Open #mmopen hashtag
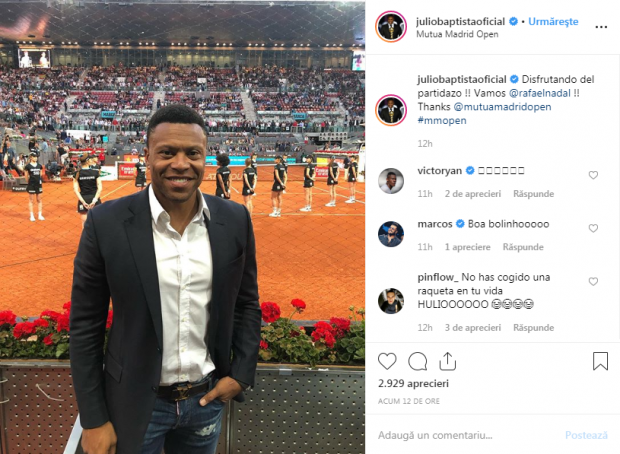Image resolution: width=620 pixels, height=454 pixels. tap(442, 120)
